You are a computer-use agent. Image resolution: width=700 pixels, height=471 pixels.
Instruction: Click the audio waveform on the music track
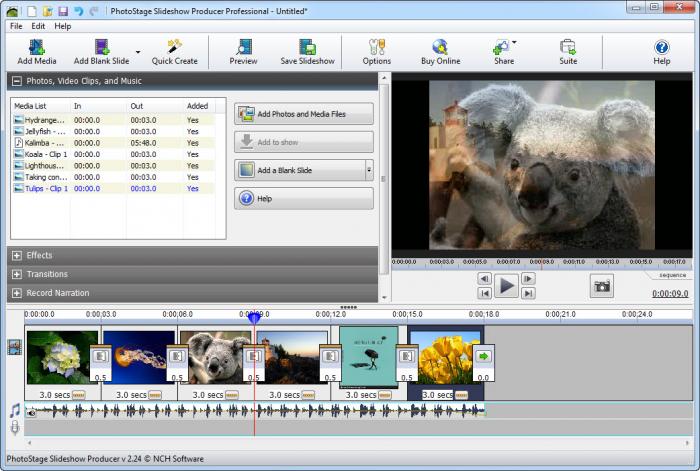point(254,410)
